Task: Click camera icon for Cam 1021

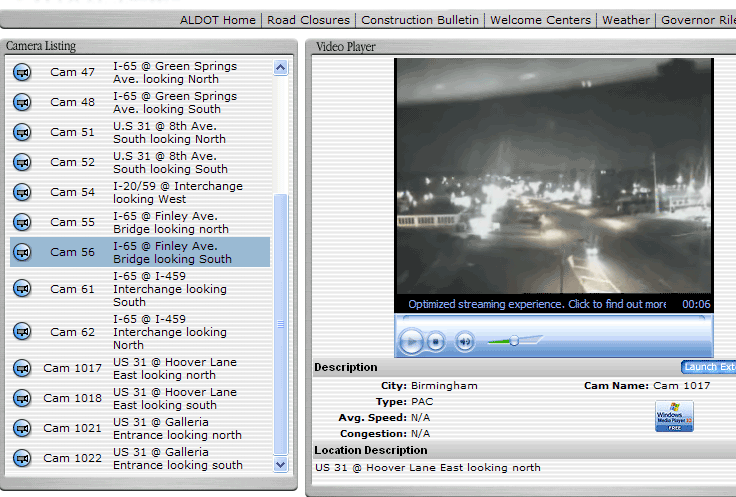Action: [22, 428]
